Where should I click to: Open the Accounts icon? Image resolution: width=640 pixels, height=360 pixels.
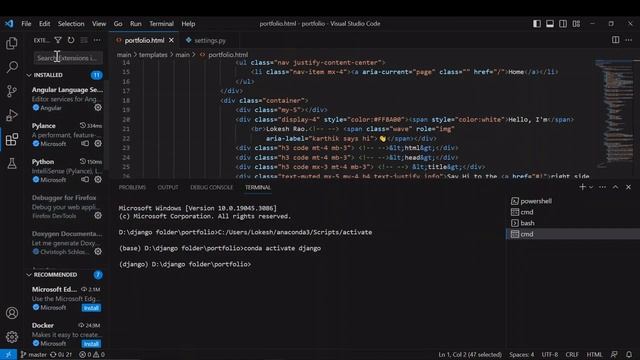pos(12,313)
